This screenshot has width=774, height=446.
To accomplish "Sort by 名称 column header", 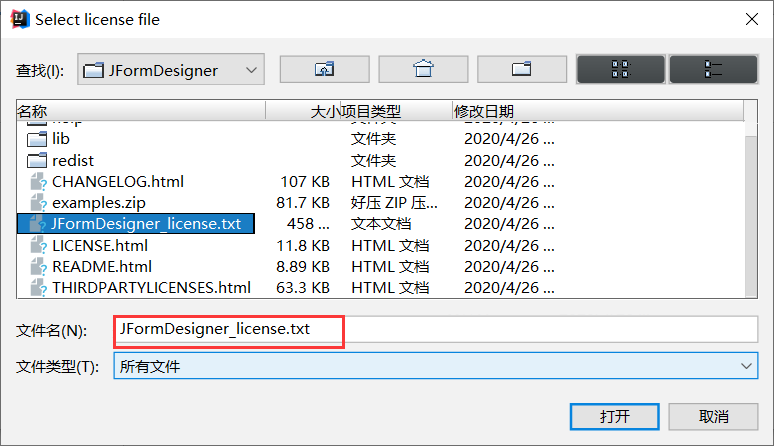I will pyautogui.click(x=141, y=111).
